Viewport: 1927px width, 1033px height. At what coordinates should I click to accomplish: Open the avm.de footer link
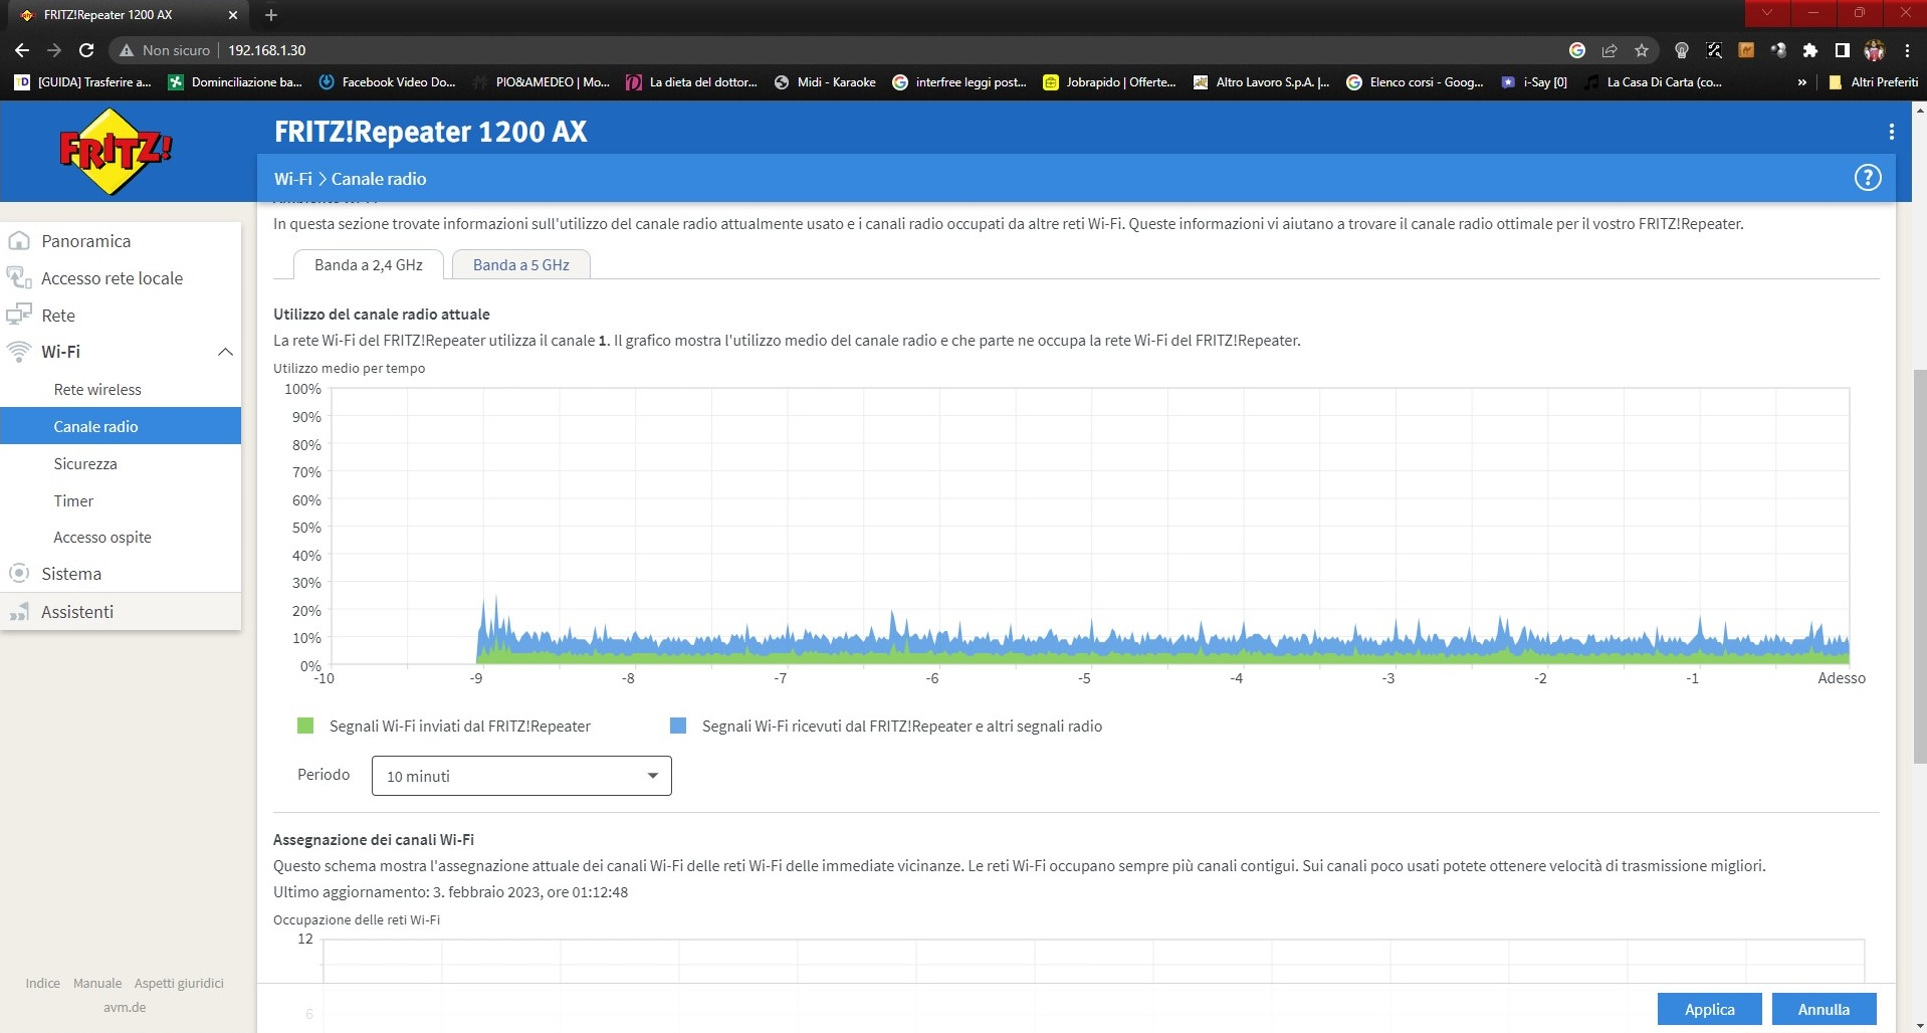[124, 1007]
